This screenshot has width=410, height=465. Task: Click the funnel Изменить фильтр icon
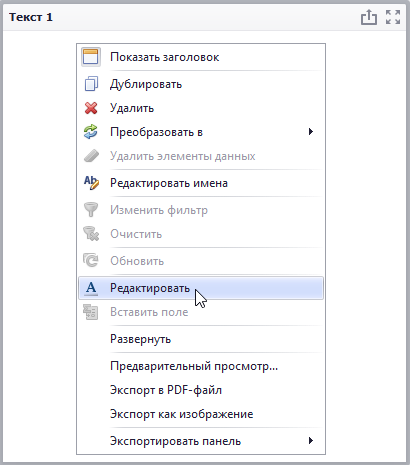91,210
